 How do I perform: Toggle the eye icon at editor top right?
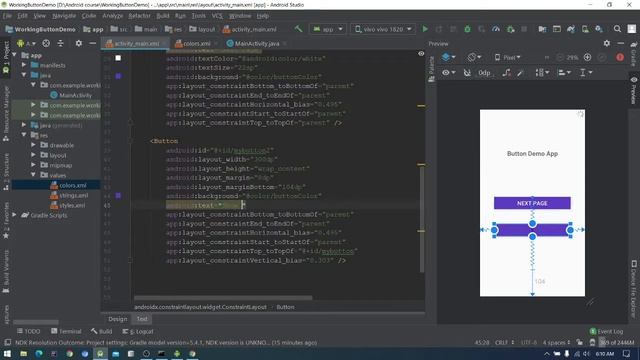tap(421, 53)
